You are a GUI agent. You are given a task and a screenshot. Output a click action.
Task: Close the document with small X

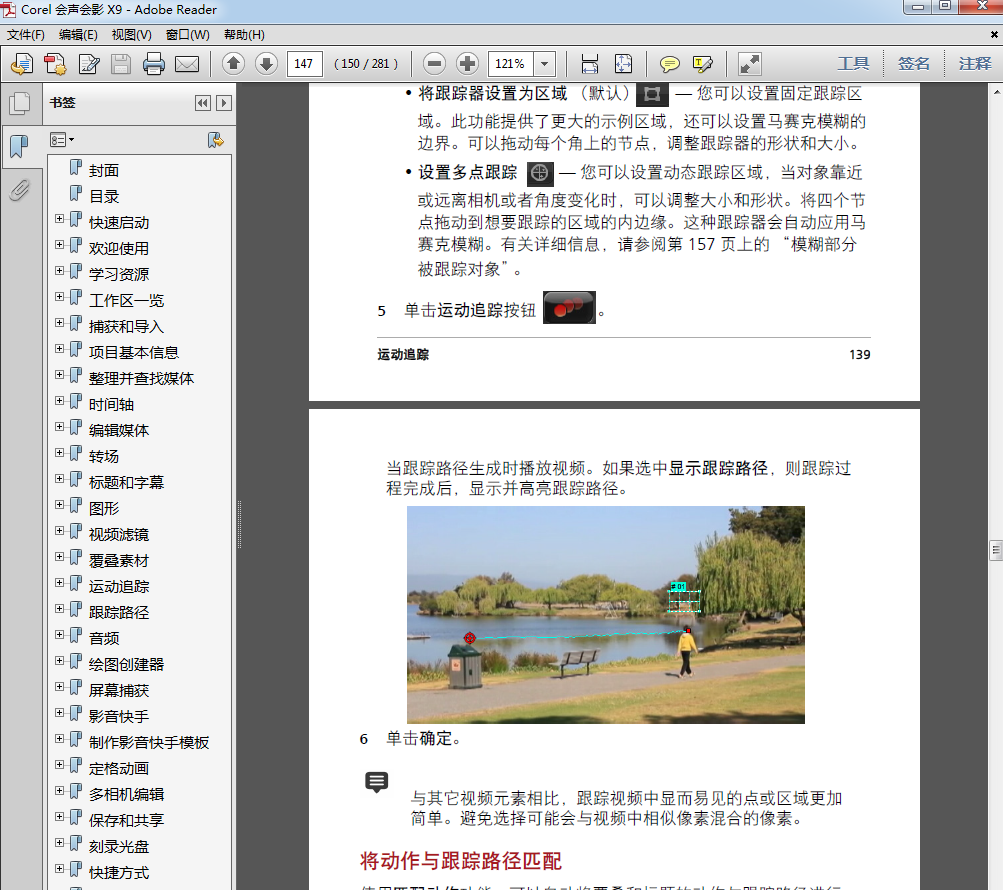(x=994, y=35)
